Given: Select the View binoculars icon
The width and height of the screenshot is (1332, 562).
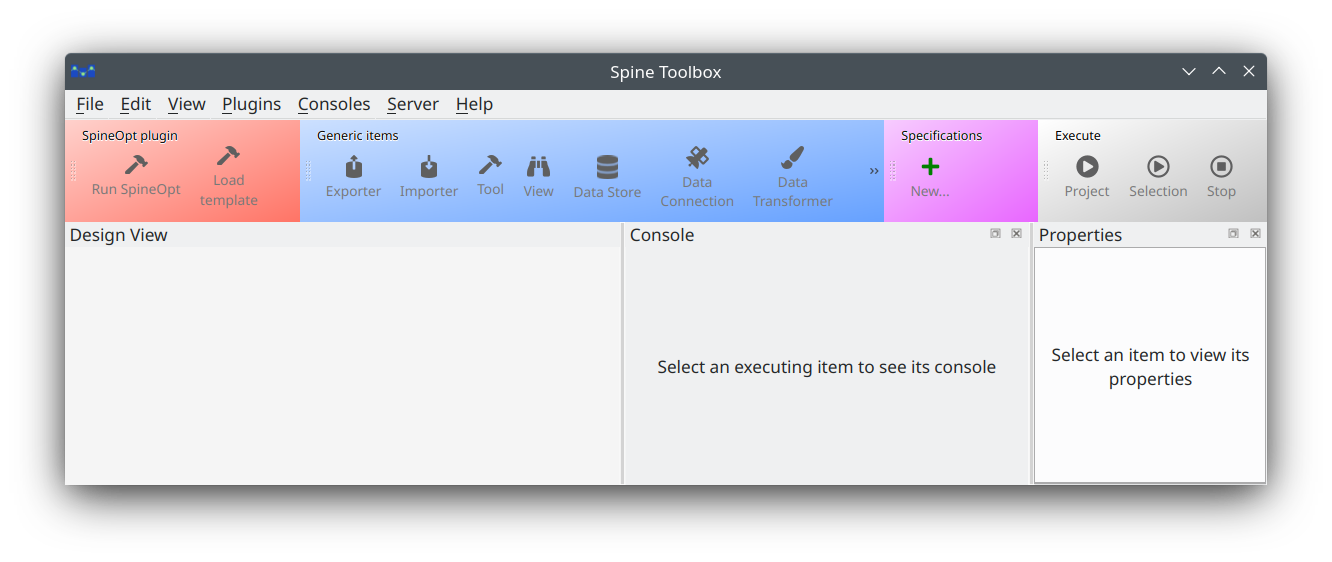Looking at the screenshot, I should [x=538, y=166].
